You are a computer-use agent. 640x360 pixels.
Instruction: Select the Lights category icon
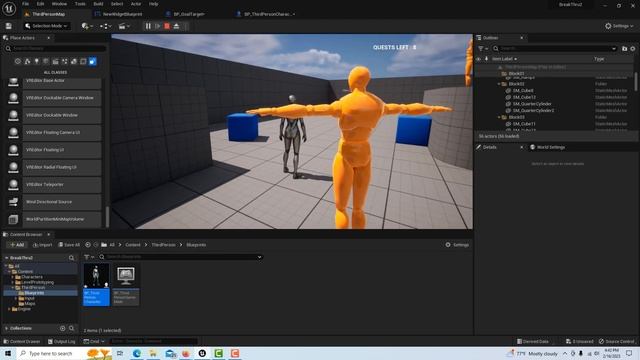[x=36, y=61]
